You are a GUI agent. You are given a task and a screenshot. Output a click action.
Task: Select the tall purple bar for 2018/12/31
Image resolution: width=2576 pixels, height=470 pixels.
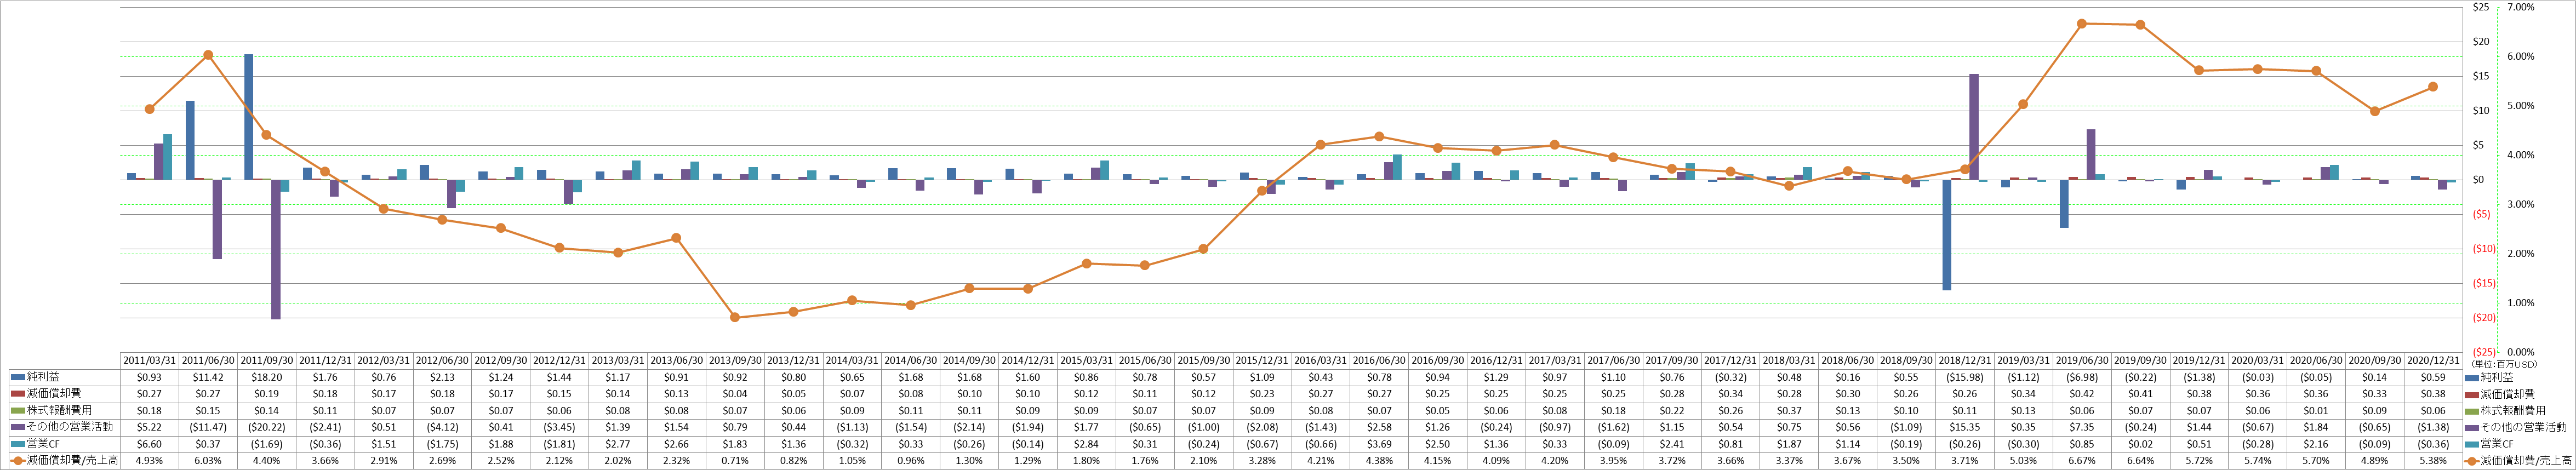(1974, 127)
